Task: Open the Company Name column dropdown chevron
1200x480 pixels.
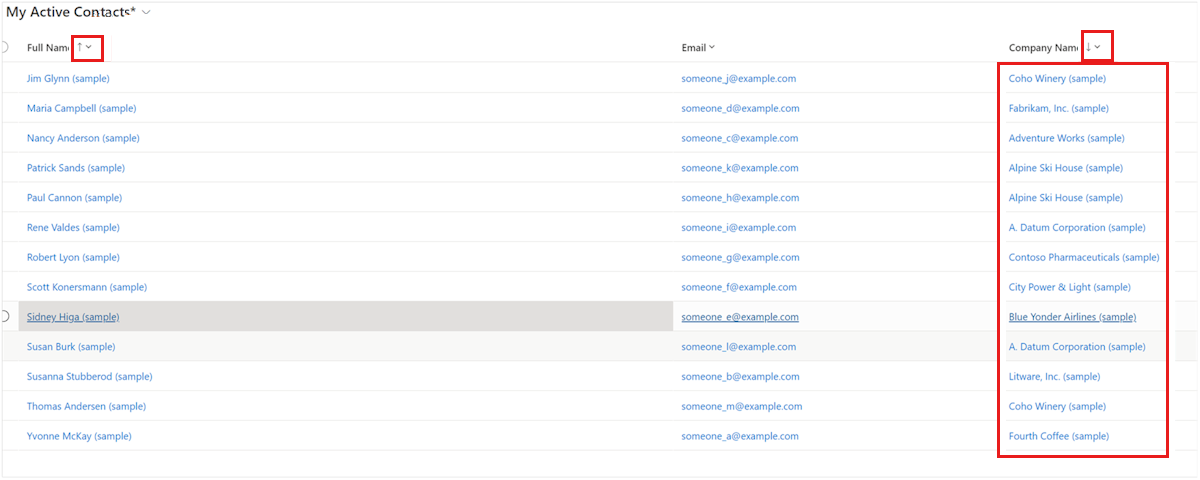Action: (1098, 47)
